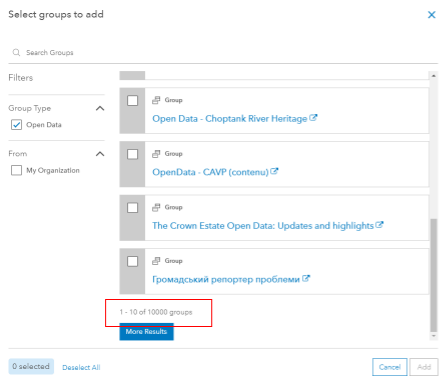Viewport: 443px width, 382px height.
Task: Click group type icon in Громадський репортер card
Action: (156, 261)
